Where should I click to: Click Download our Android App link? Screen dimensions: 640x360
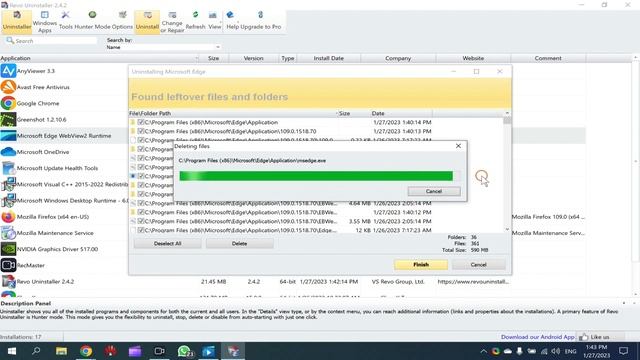tap(538, 337)
